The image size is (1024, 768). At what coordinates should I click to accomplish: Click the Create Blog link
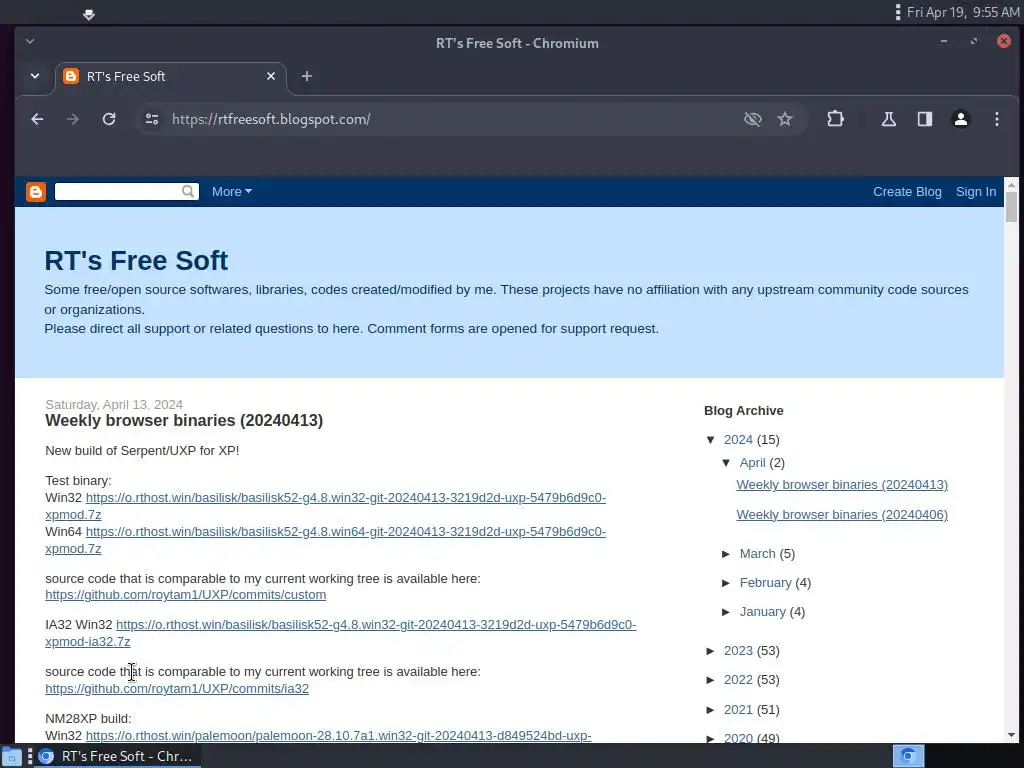(x=907, y=192)
